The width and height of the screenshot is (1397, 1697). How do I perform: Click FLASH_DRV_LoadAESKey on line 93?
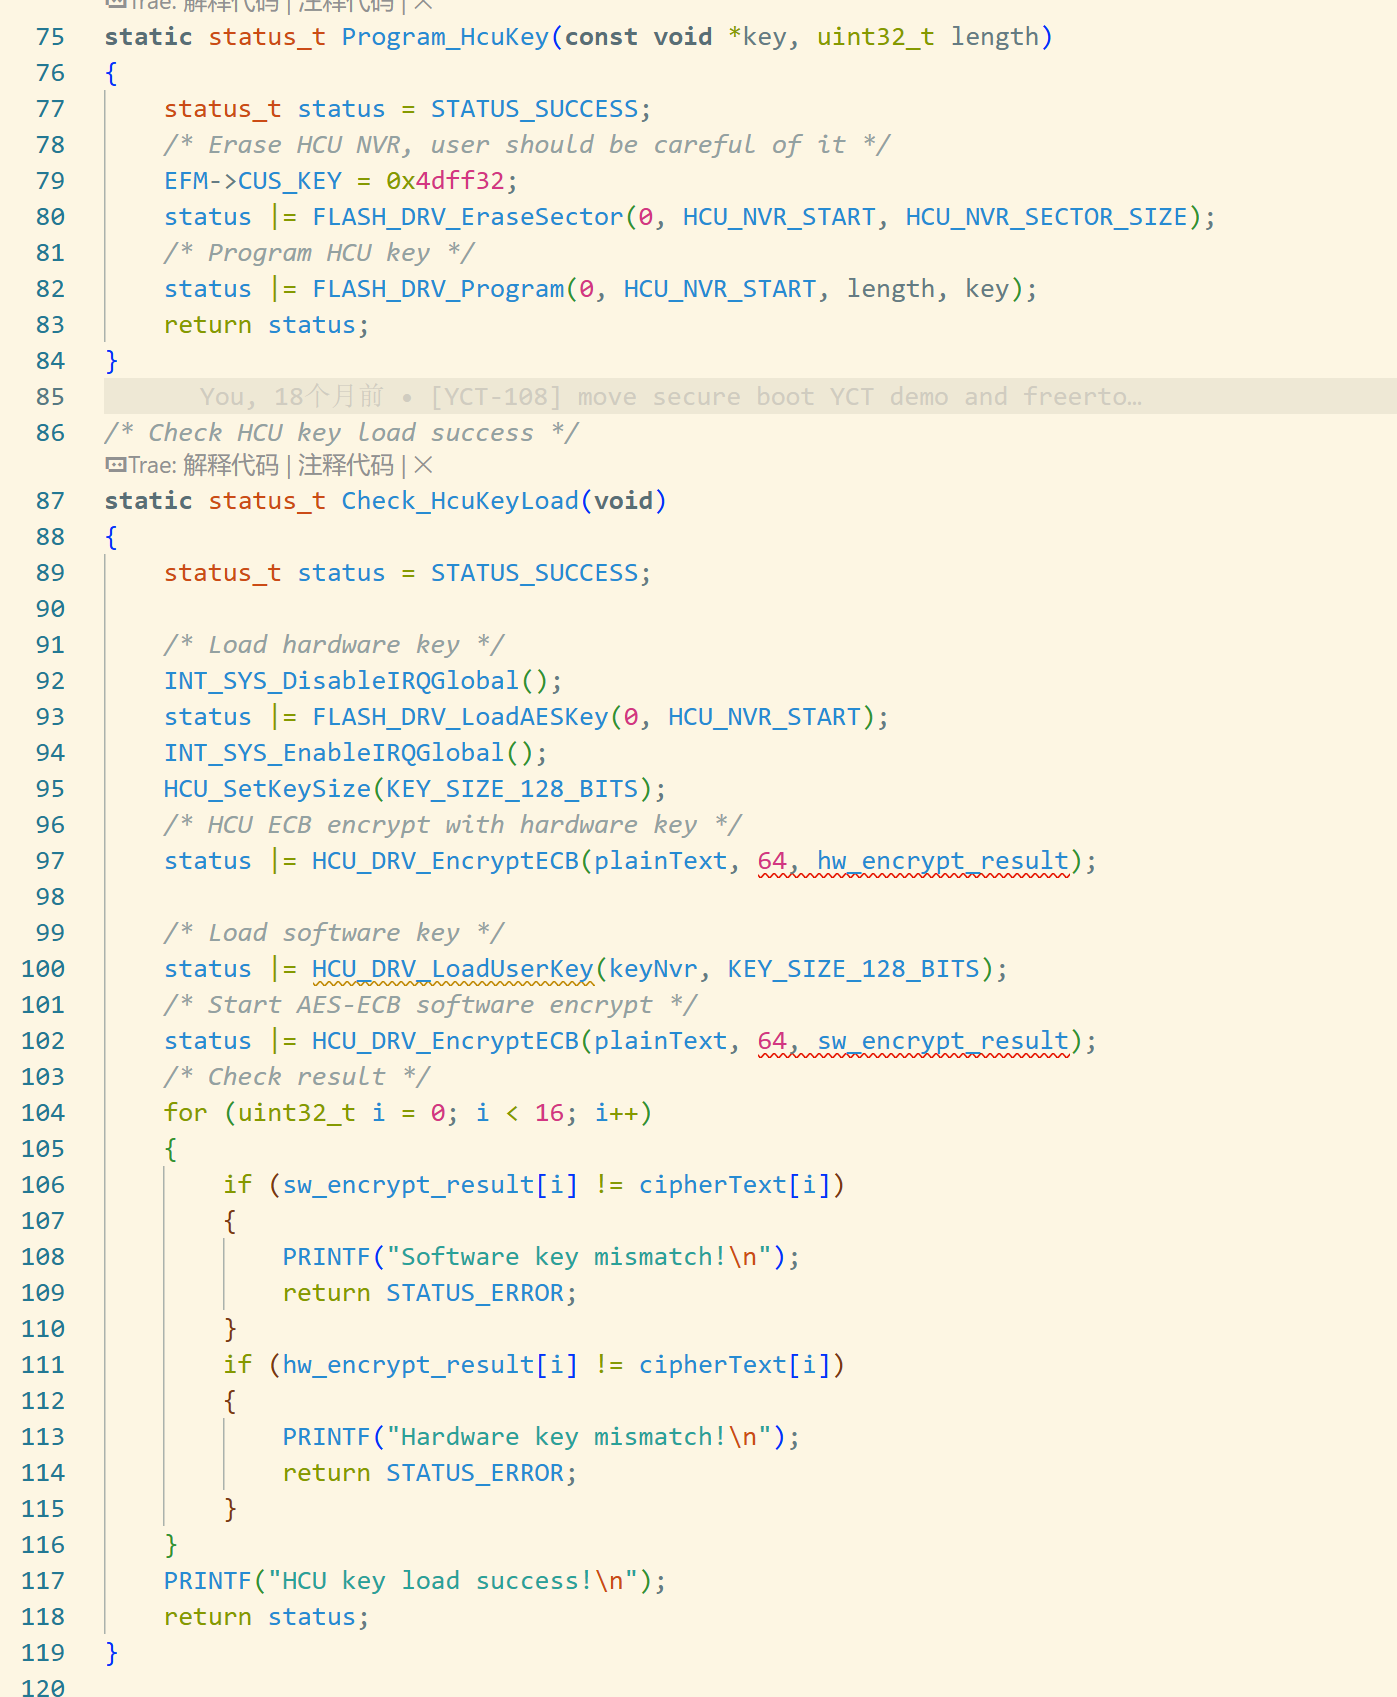(460, 717)
